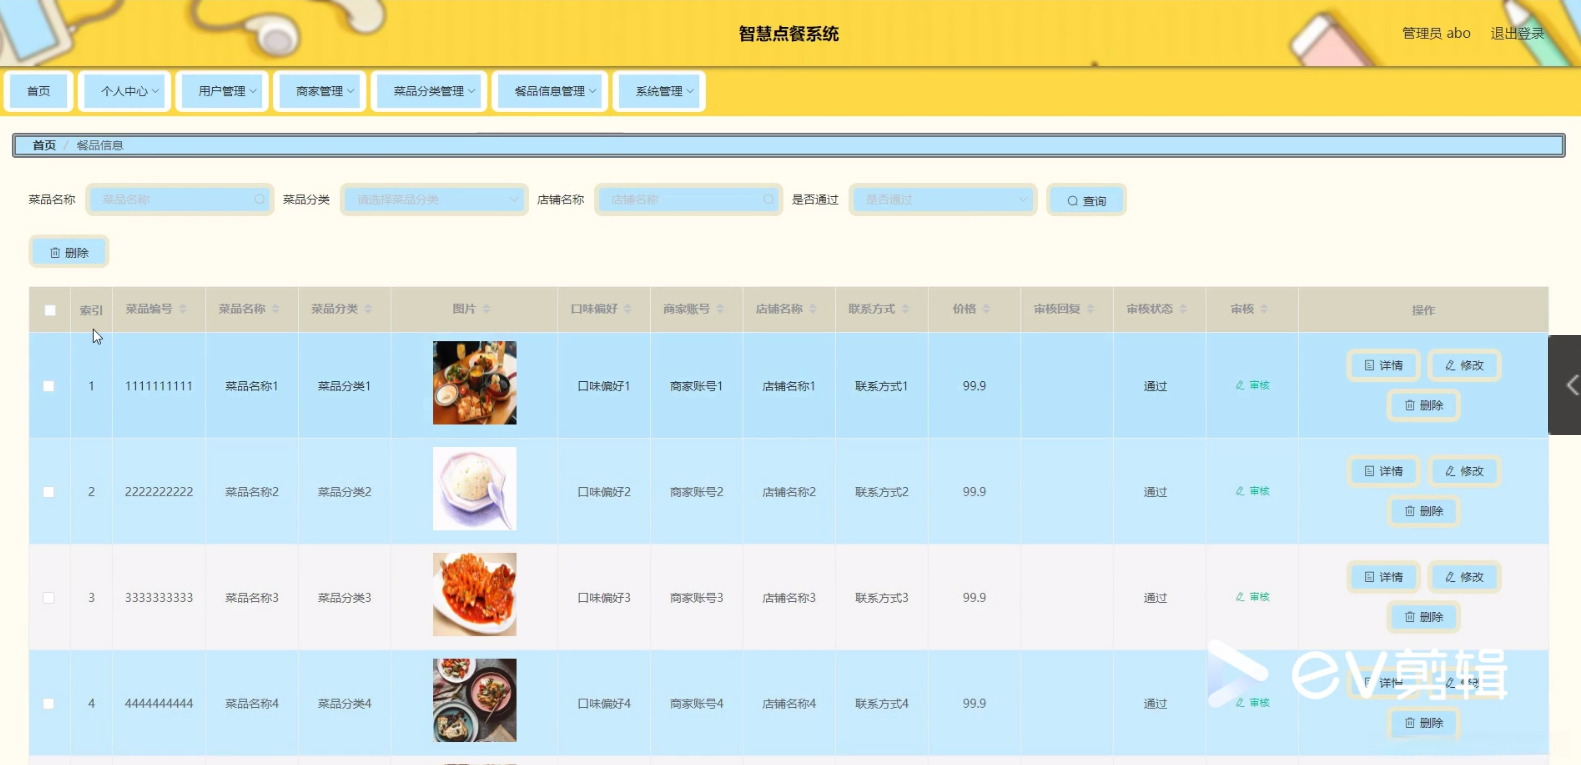This screenshot has height=765, width=1581.
Task: Open the 菜品分类 filter dropdown
Action: pos(434,200)
